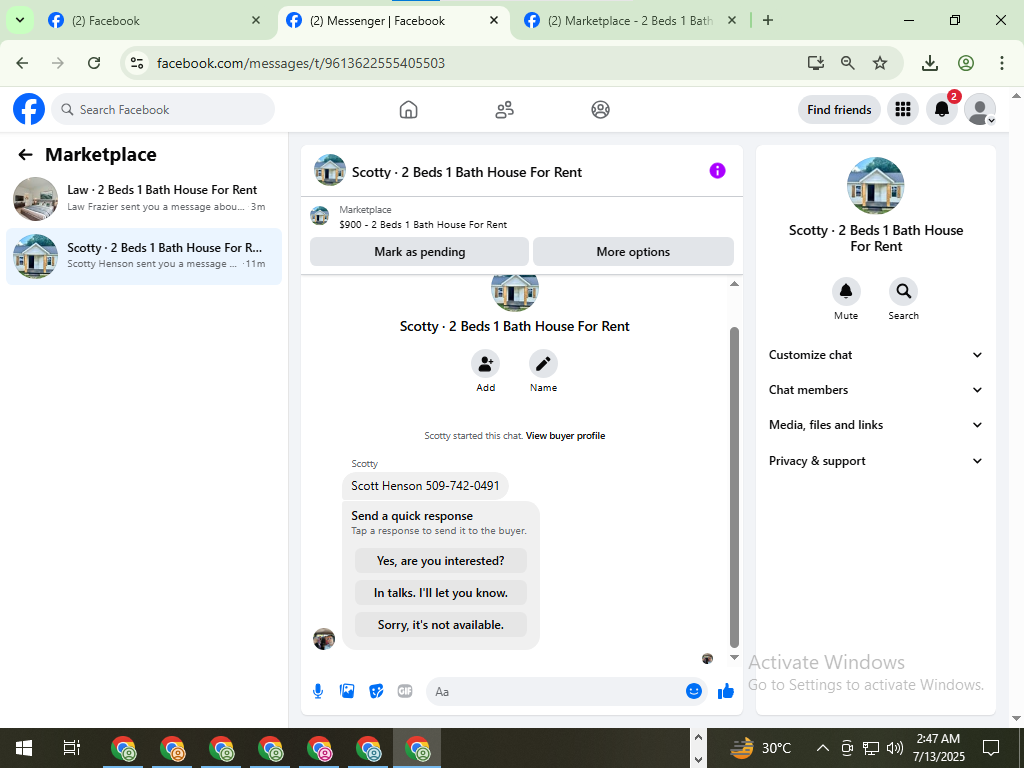Record a voice clip microphone icon
This screenshot has height=768, width=1024.
(318, 691)
